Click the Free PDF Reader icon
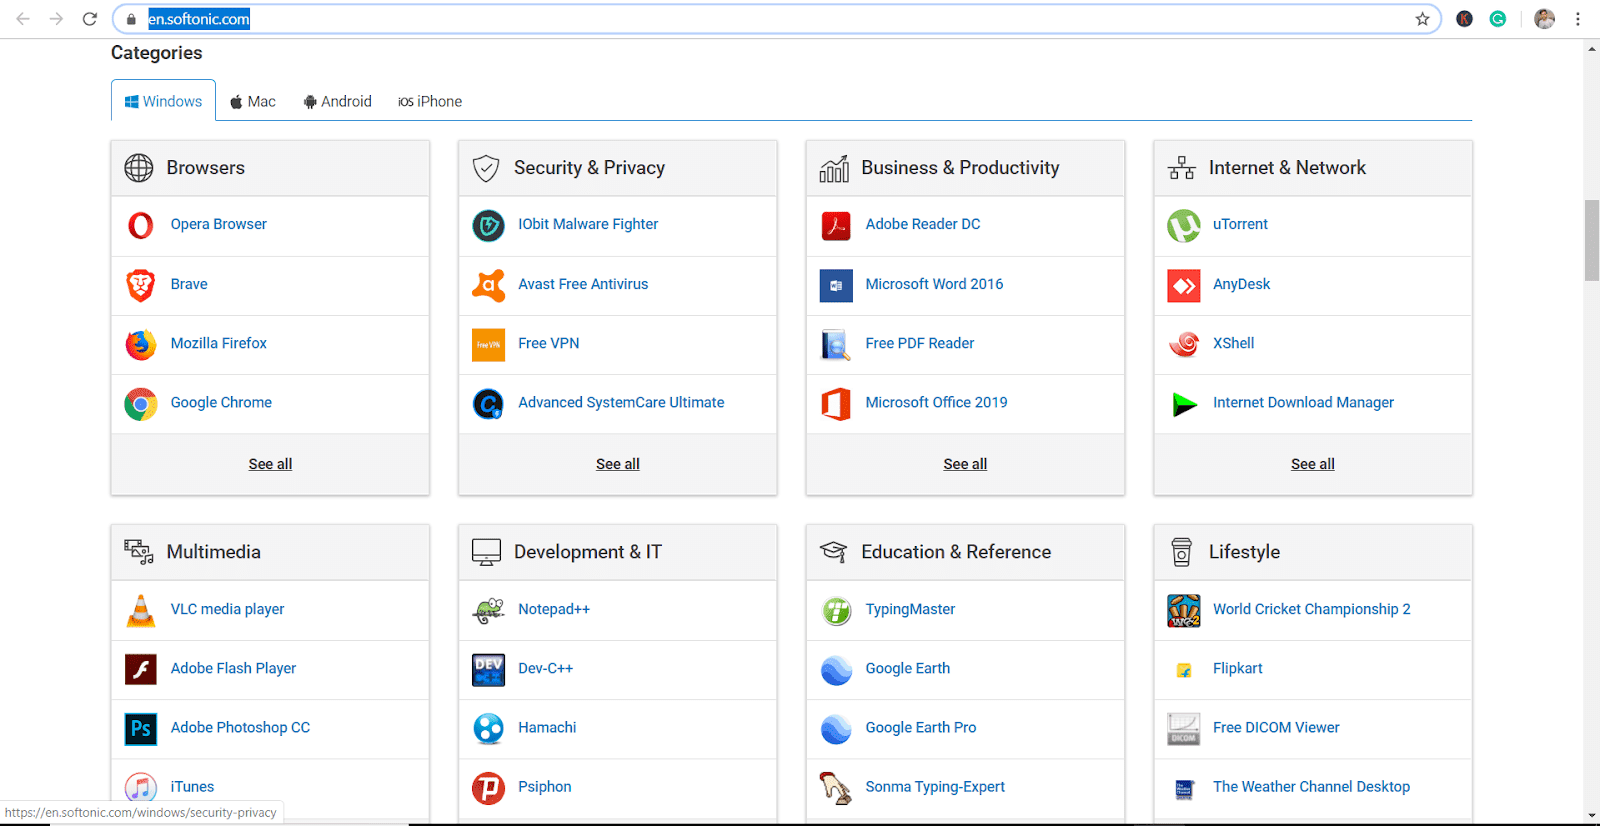The image size is (1600, 826). [x=836, y=344]
